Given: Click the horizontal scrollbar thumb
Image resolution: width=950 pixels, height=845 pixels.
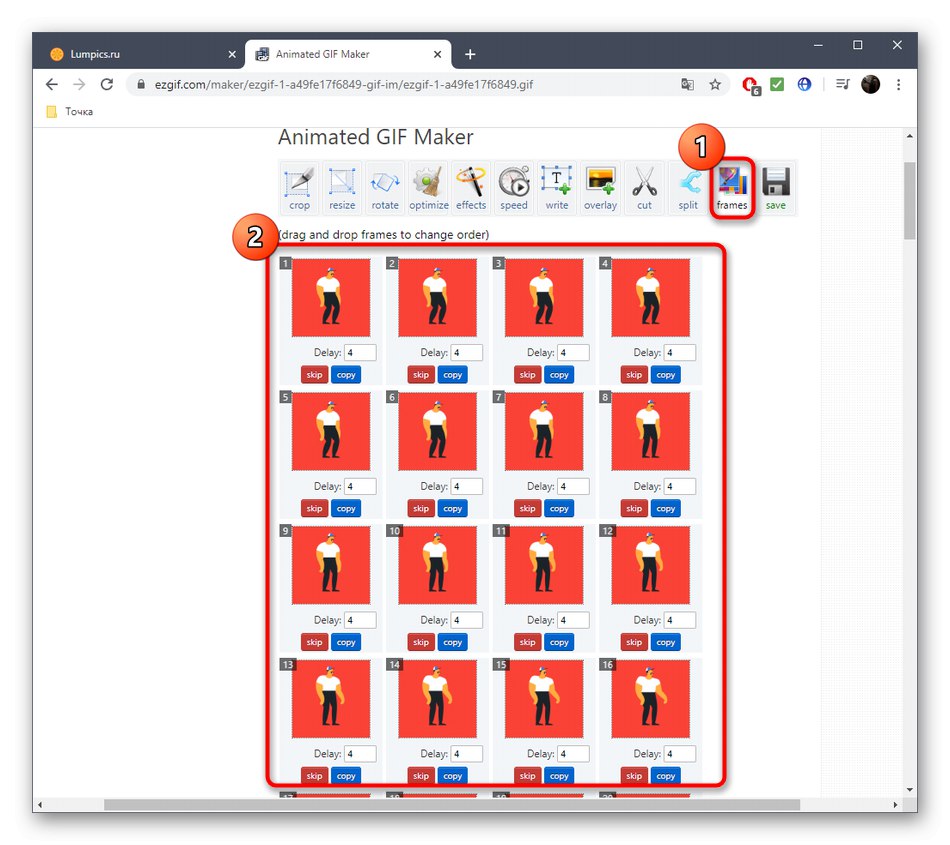Looking at the screenshot, I should (451, 804).
